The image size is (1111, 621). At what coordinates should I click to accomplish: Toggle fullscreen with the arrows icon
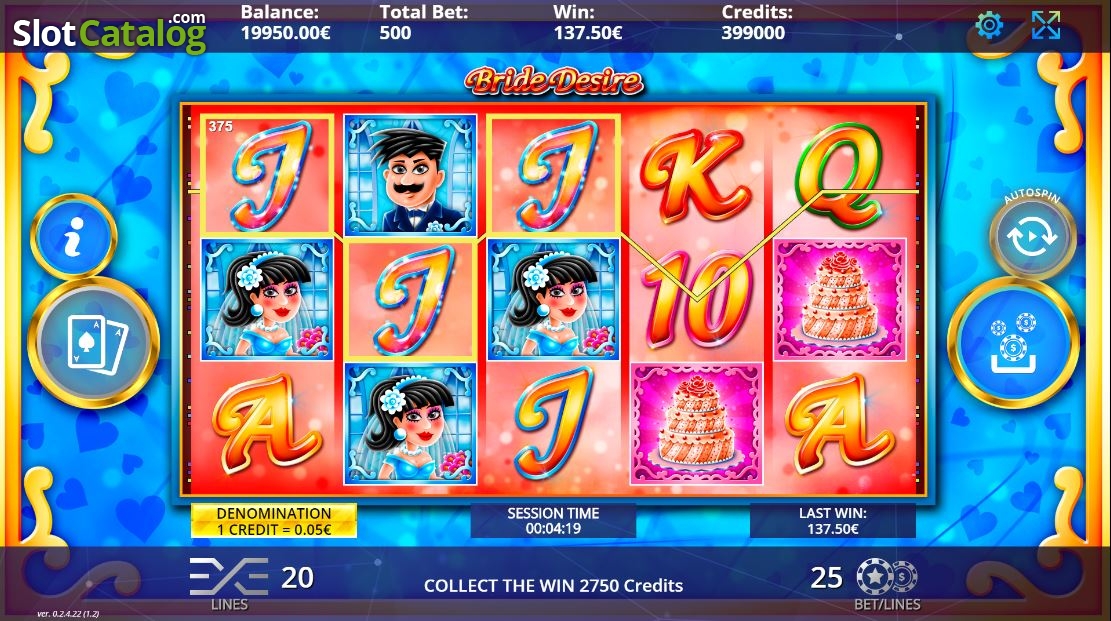click(x=1046, y=26)
